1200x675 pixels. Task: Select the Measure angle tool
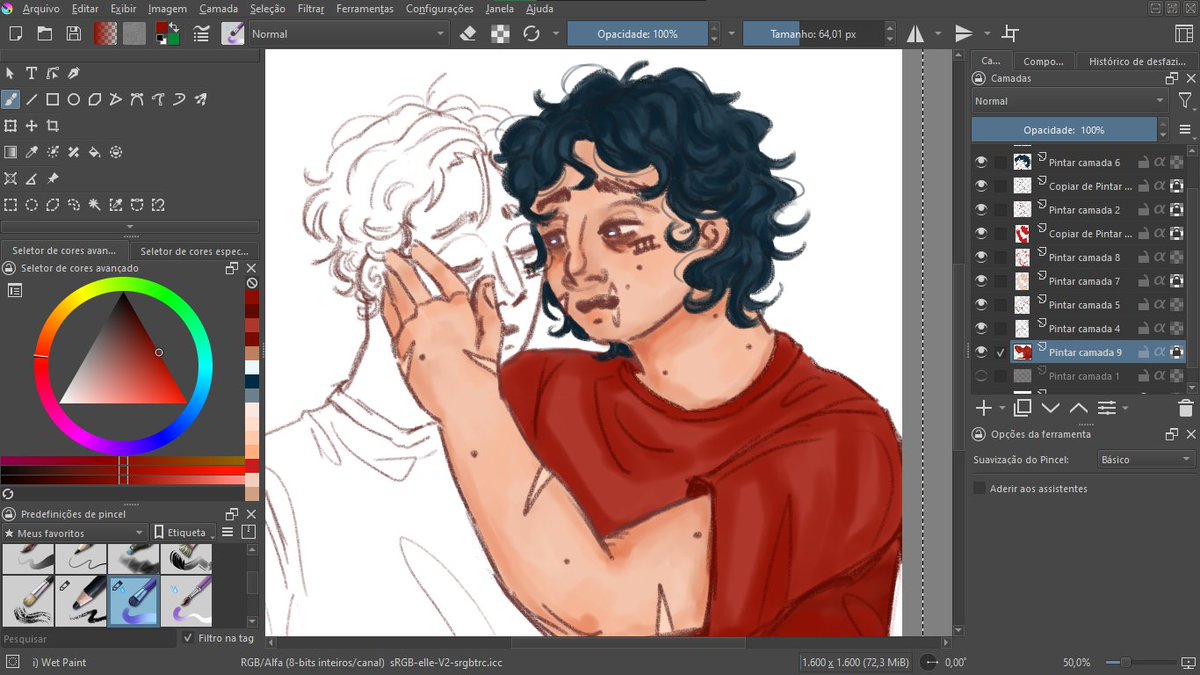pyautogui.click(x=31, y=179)
